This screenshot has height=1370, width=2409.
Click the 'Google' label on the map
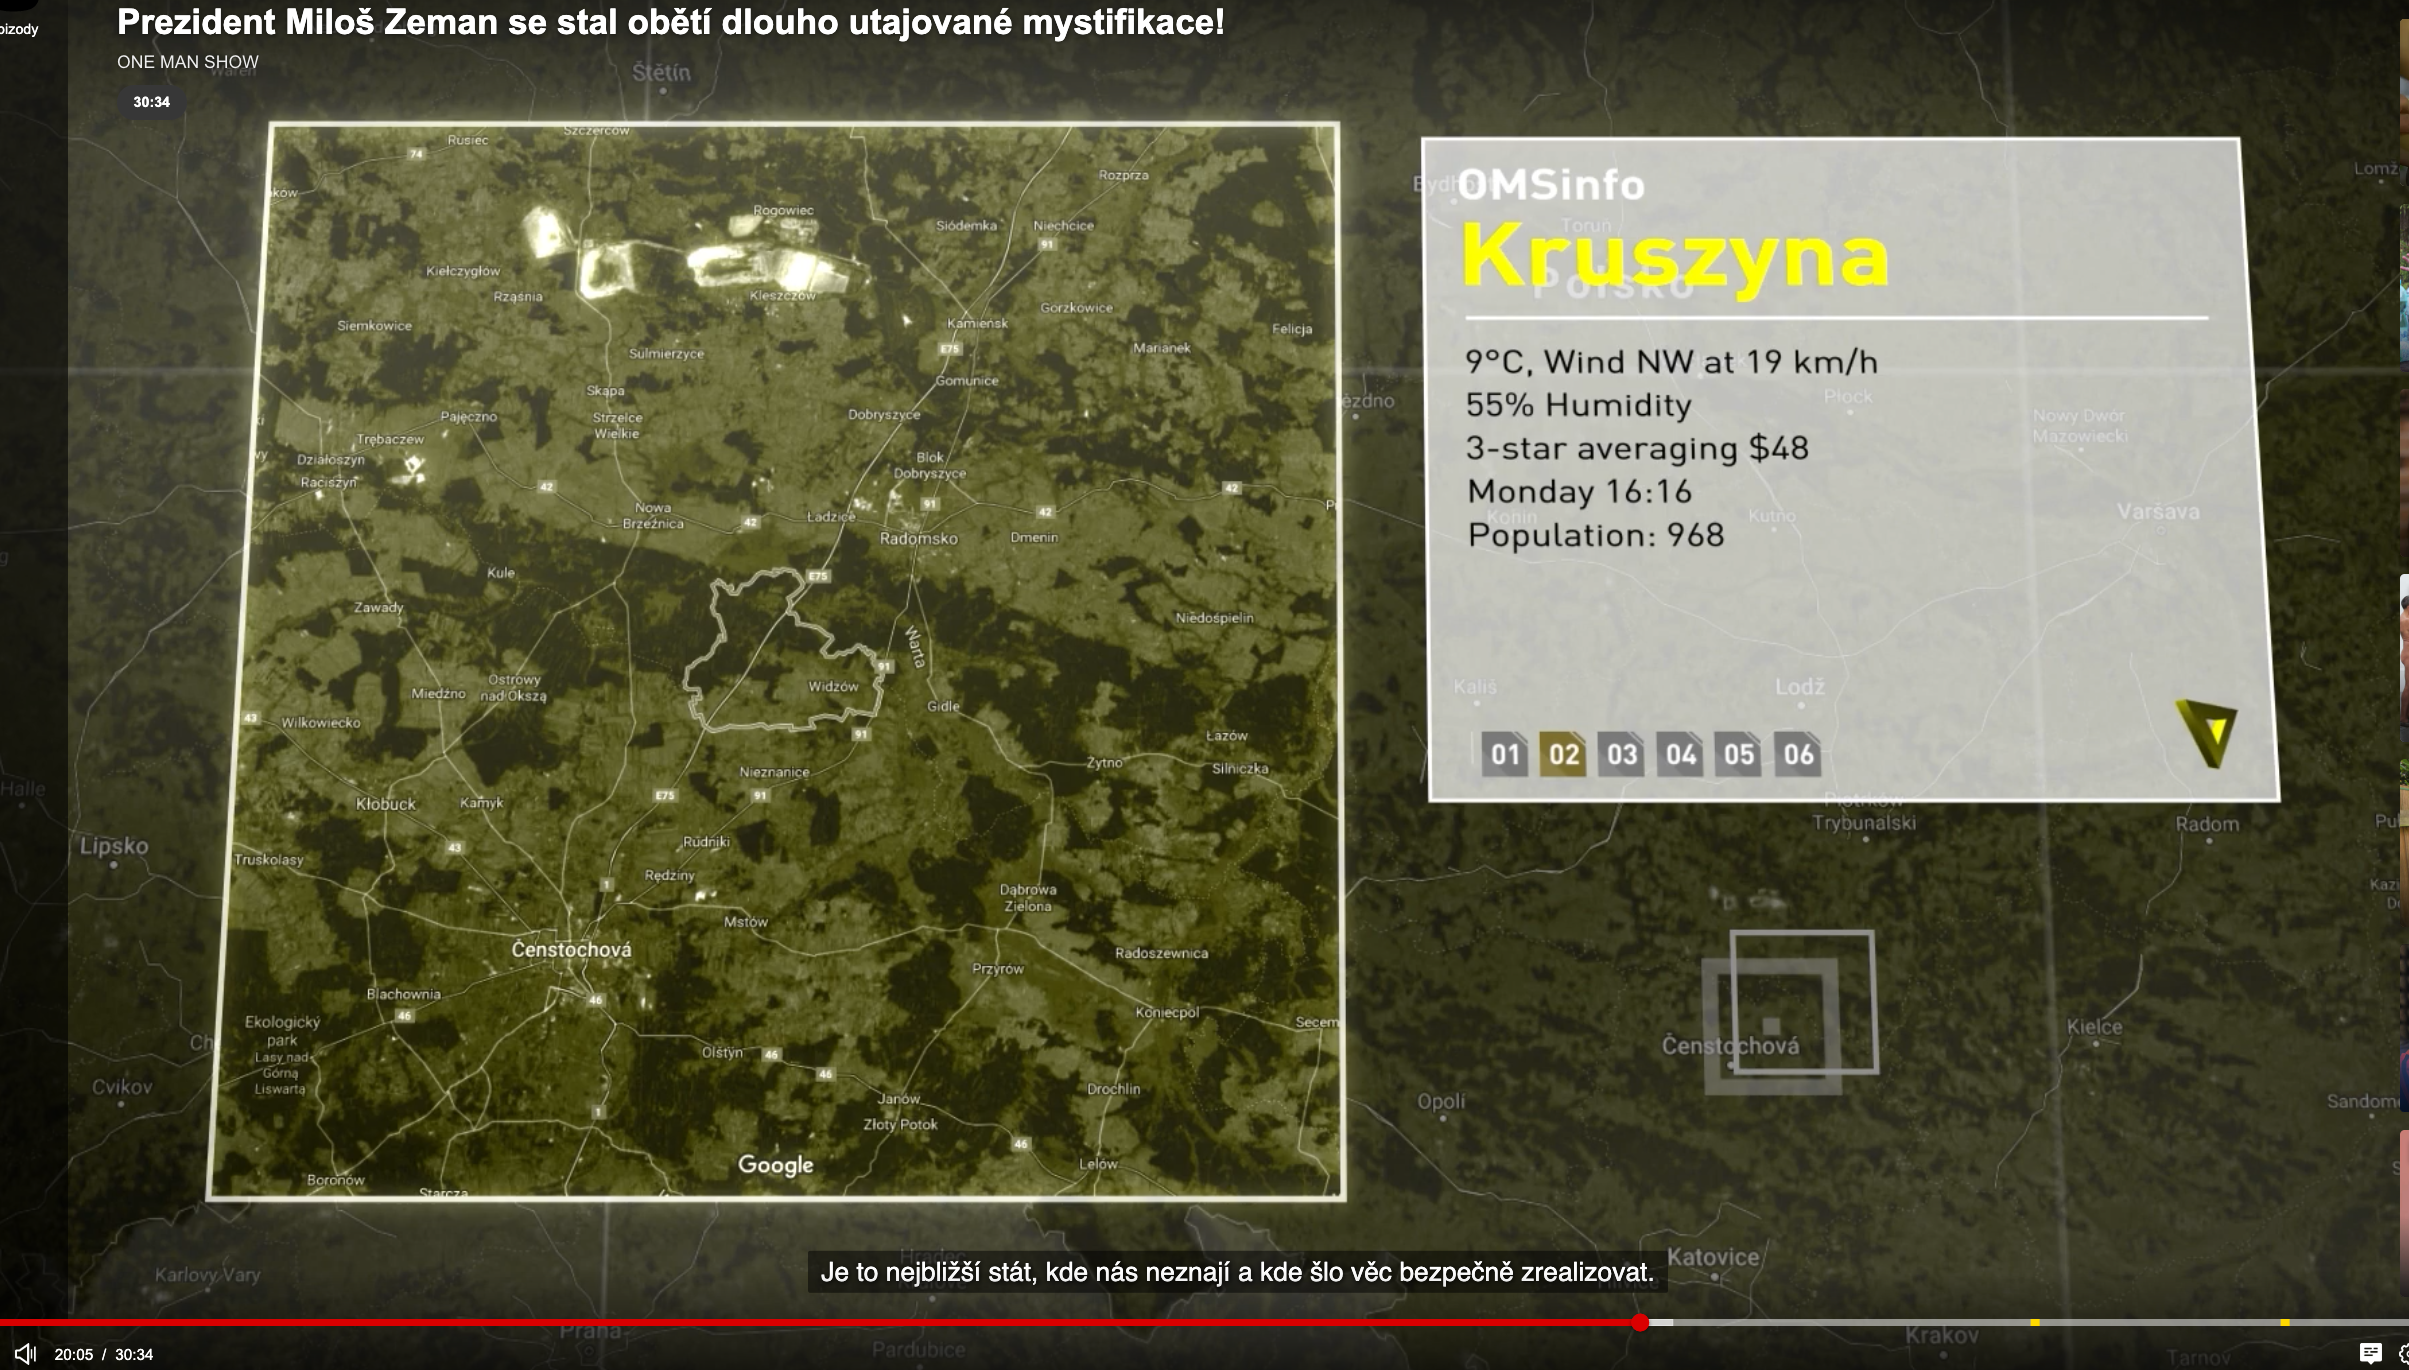point(776,1165)
